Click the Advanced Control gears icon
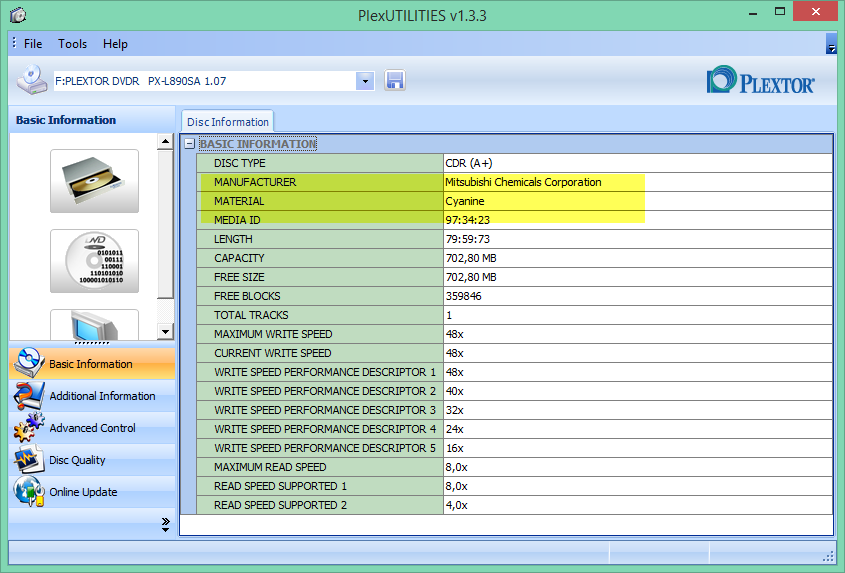Image resolution: width=845 pixels, height=573 pixels. pos(29,428)
